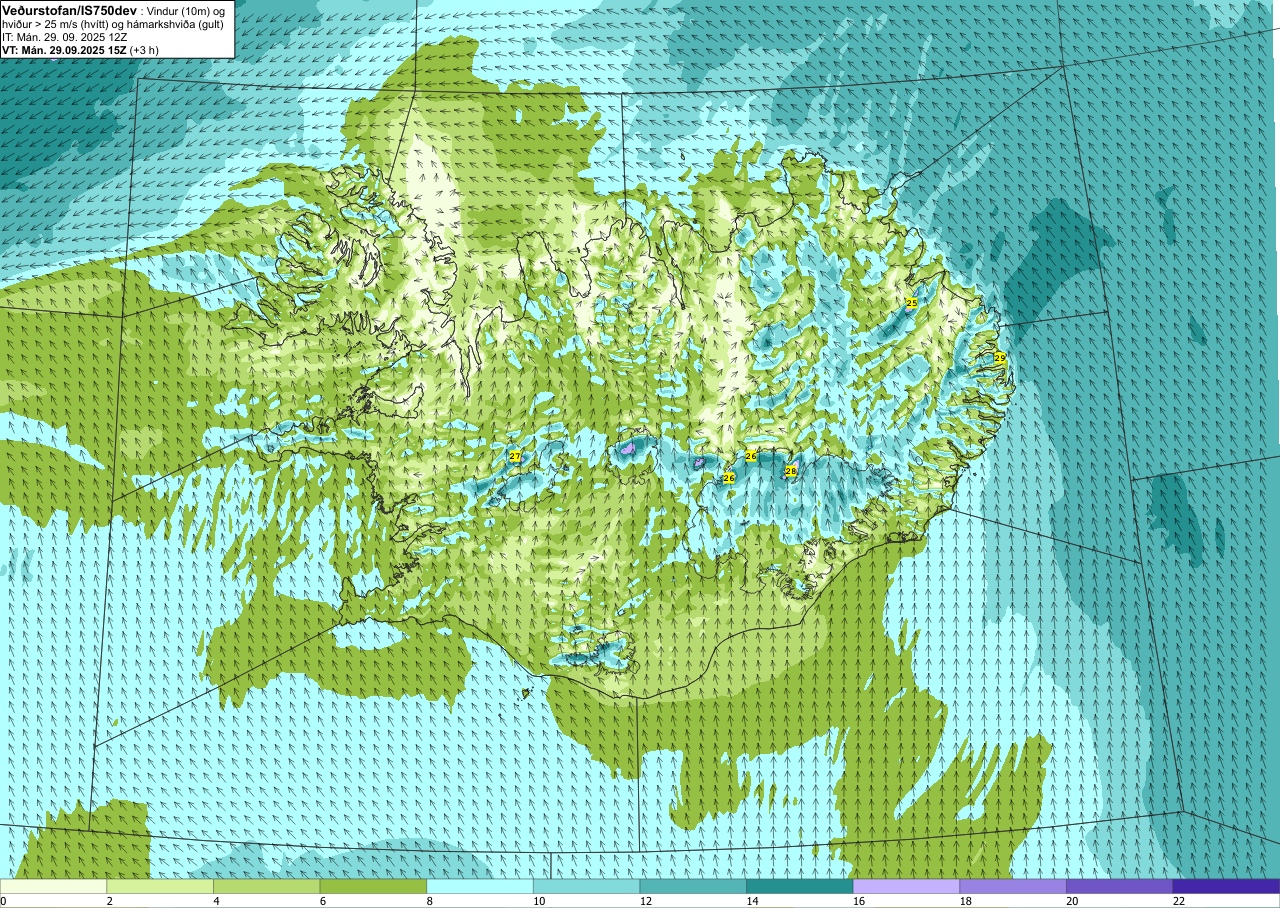Screen dimensions: 1280x908
Task: Click the legend tick label '4'
Action: pos(215,901)
